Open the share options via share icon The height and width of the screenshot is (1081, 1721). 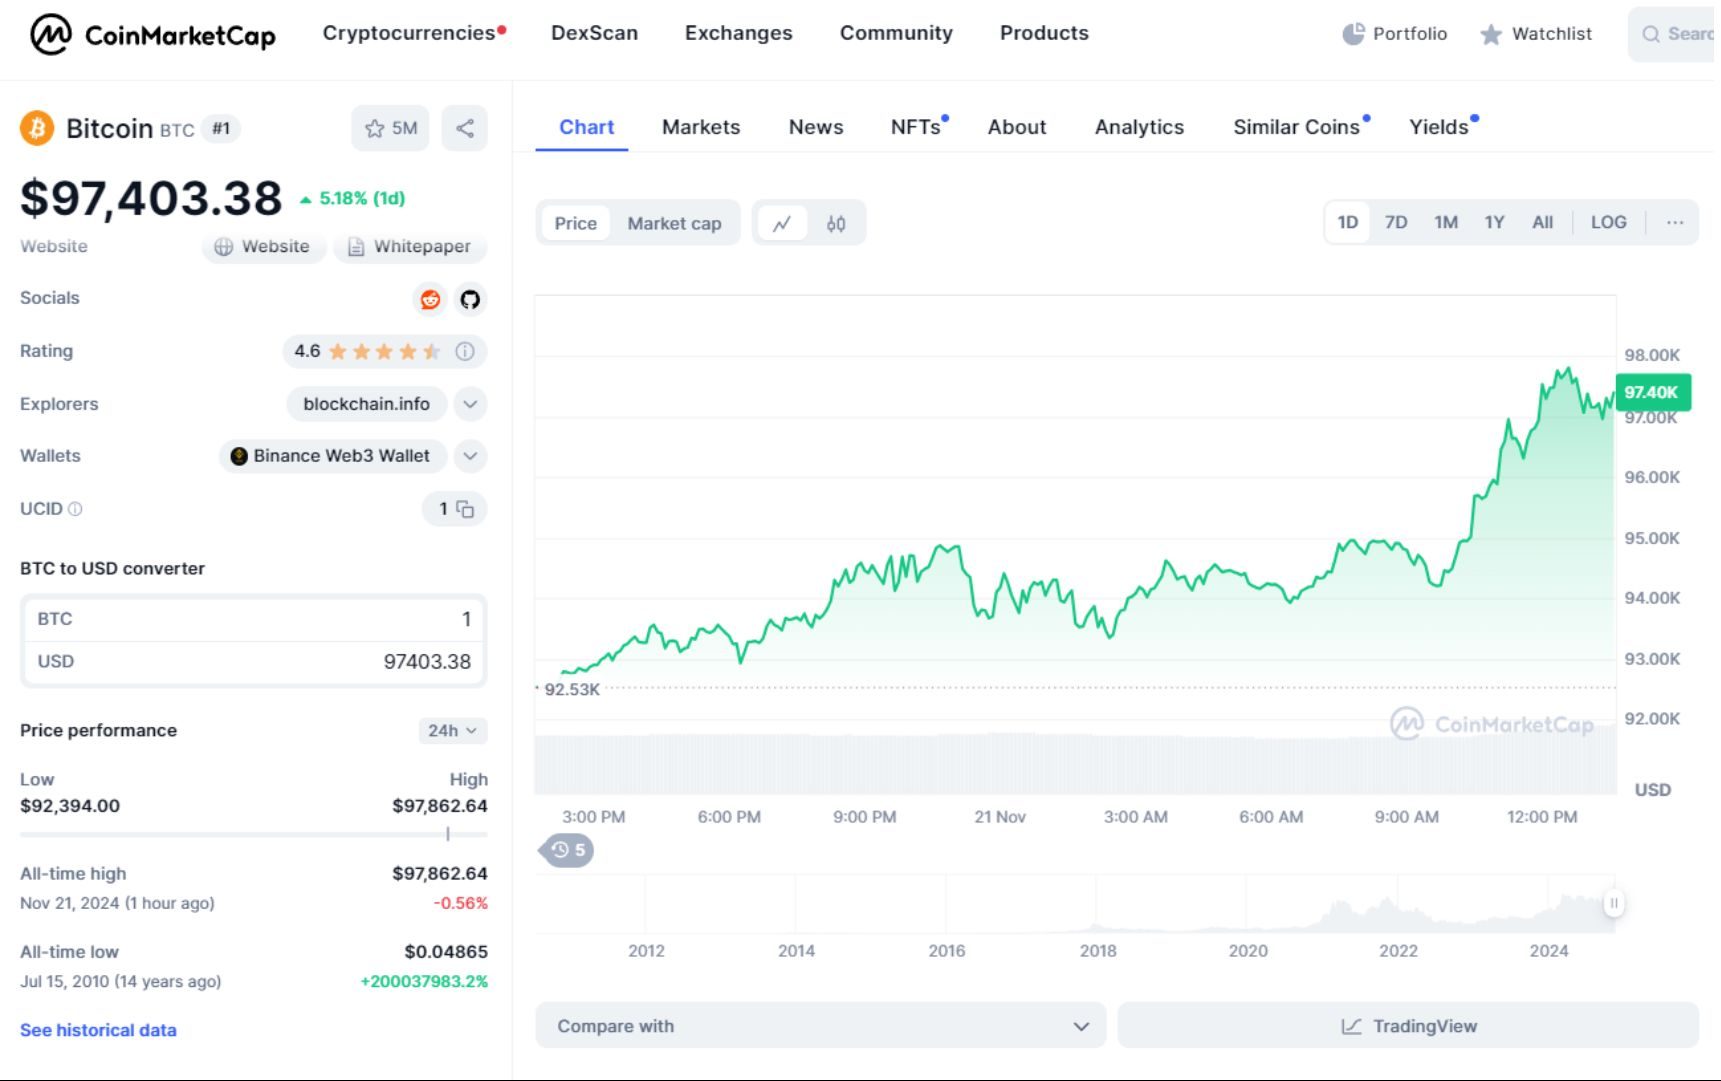pyautogui.click(x=464, y=128)
